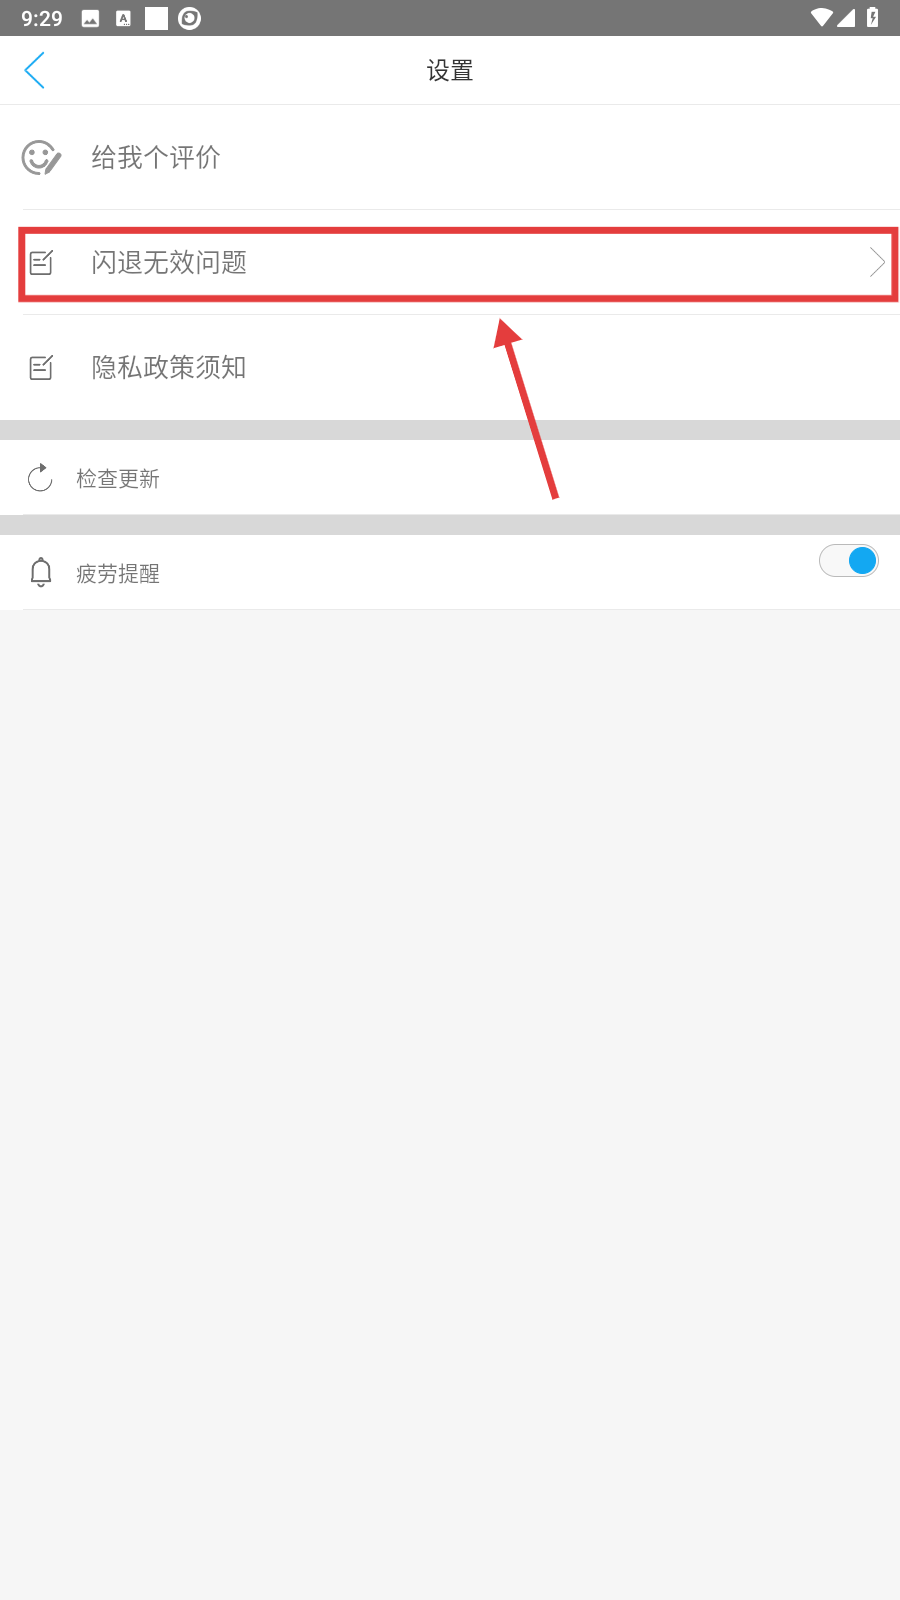This screenshot has height=1600, width=900.
Task: Tap the 疲劳提醒 label
Action: point(118,574)
